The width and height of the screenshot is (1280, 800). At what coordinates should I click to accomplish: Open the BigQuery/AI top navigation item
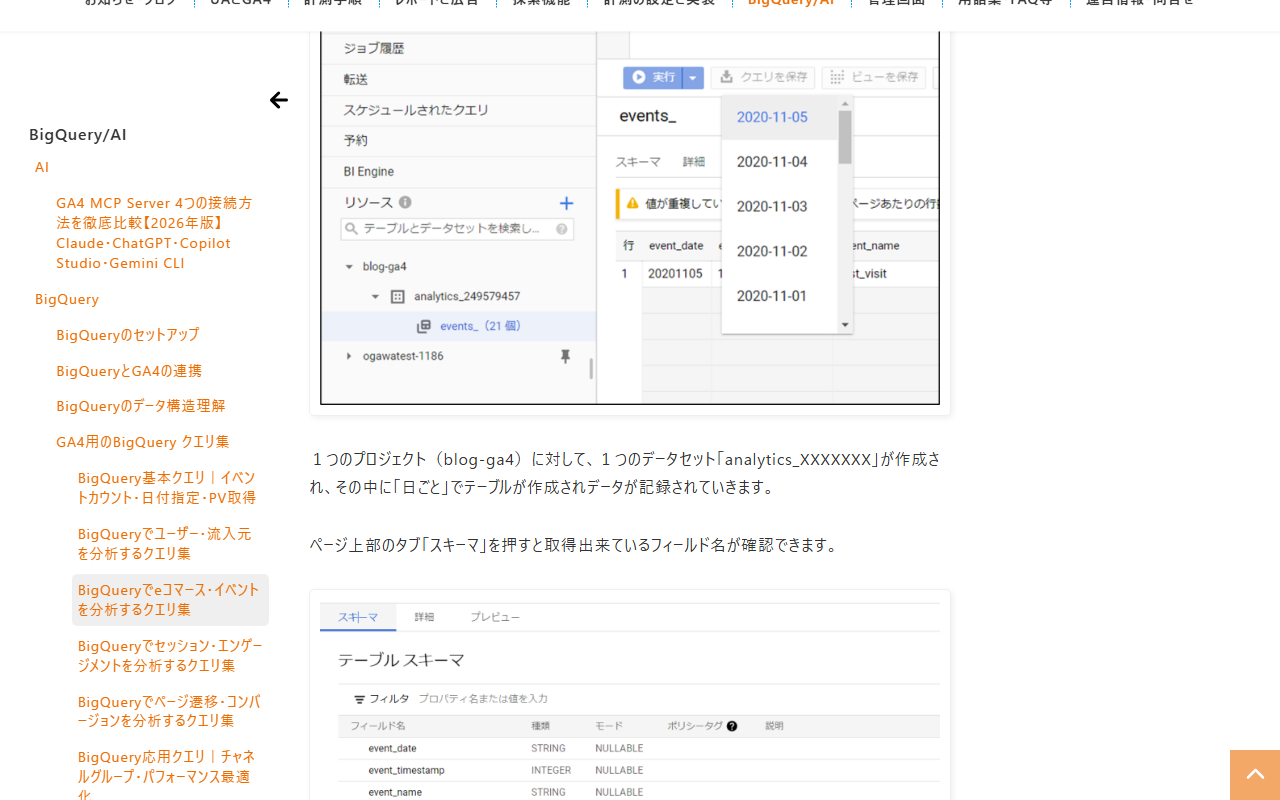point(791,2)
